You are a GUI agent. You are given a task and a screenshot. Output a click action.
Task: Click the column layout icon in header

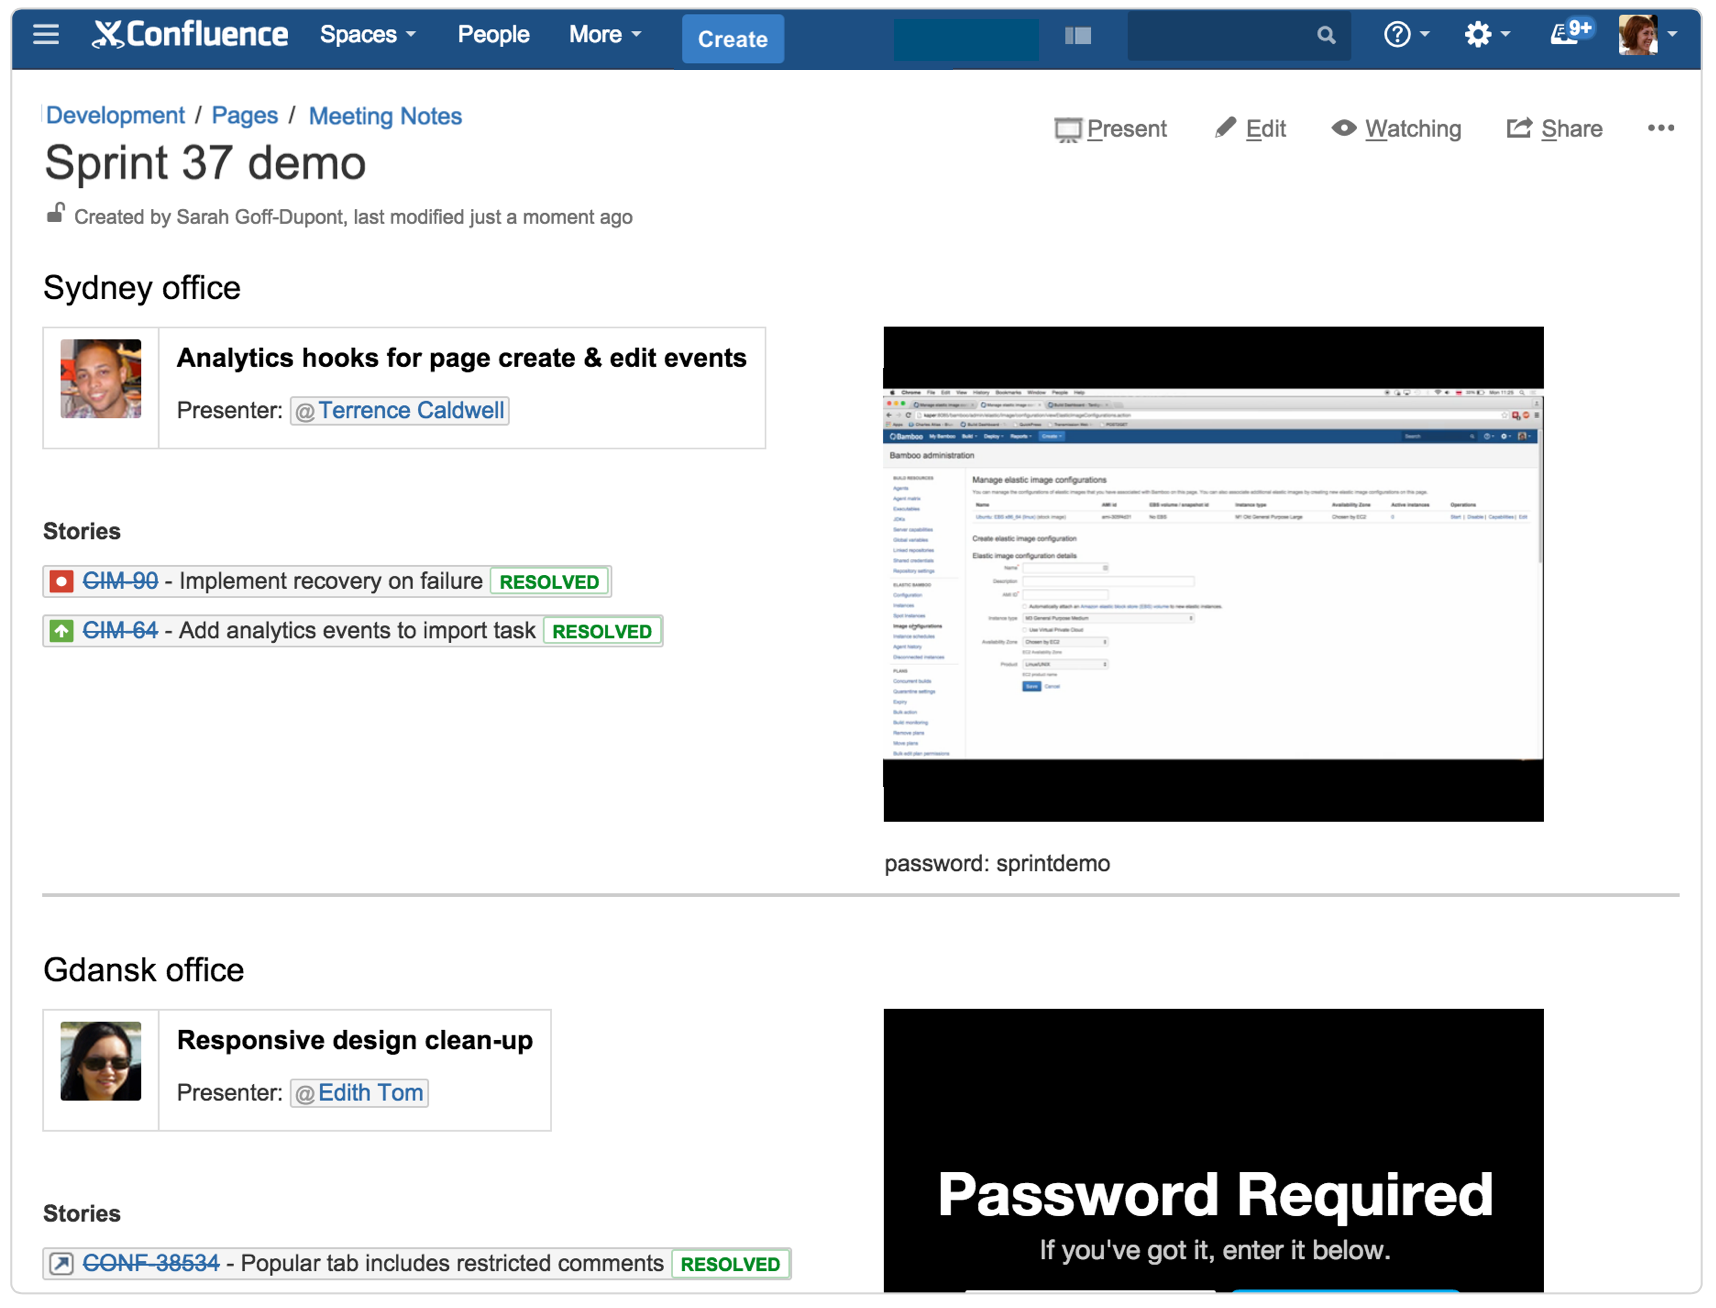coord(1077,35)
